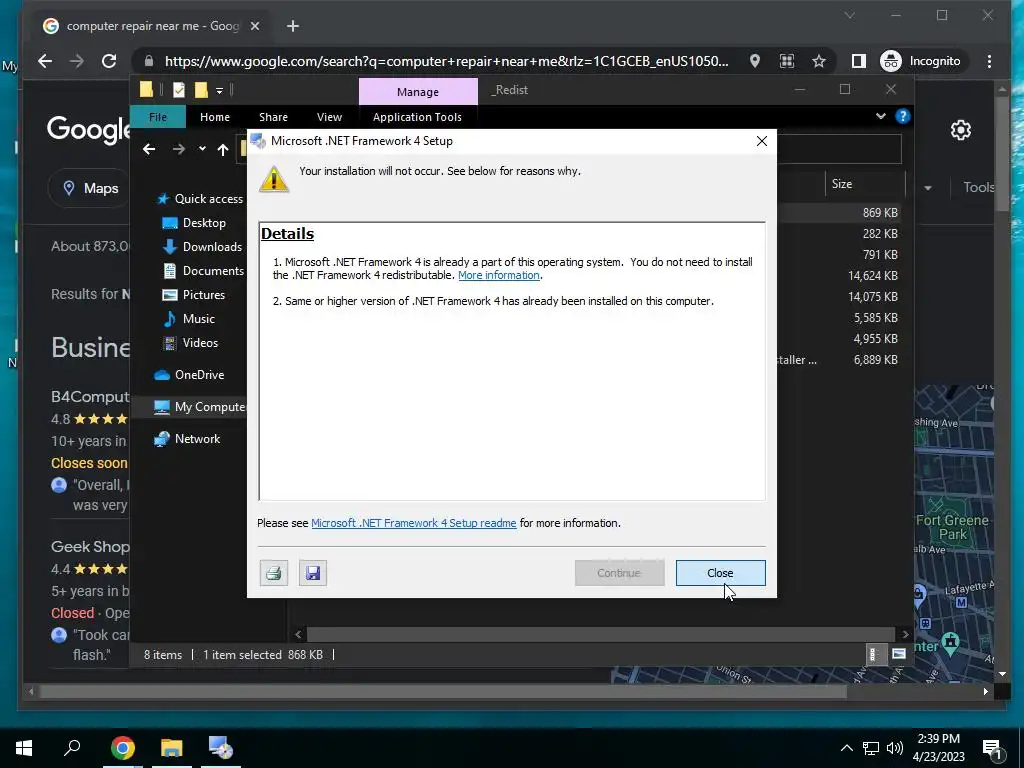Click the Chrome page horizontal scrollbar
The width and height of the screenshot is (1024, 768).
(444, 691)
